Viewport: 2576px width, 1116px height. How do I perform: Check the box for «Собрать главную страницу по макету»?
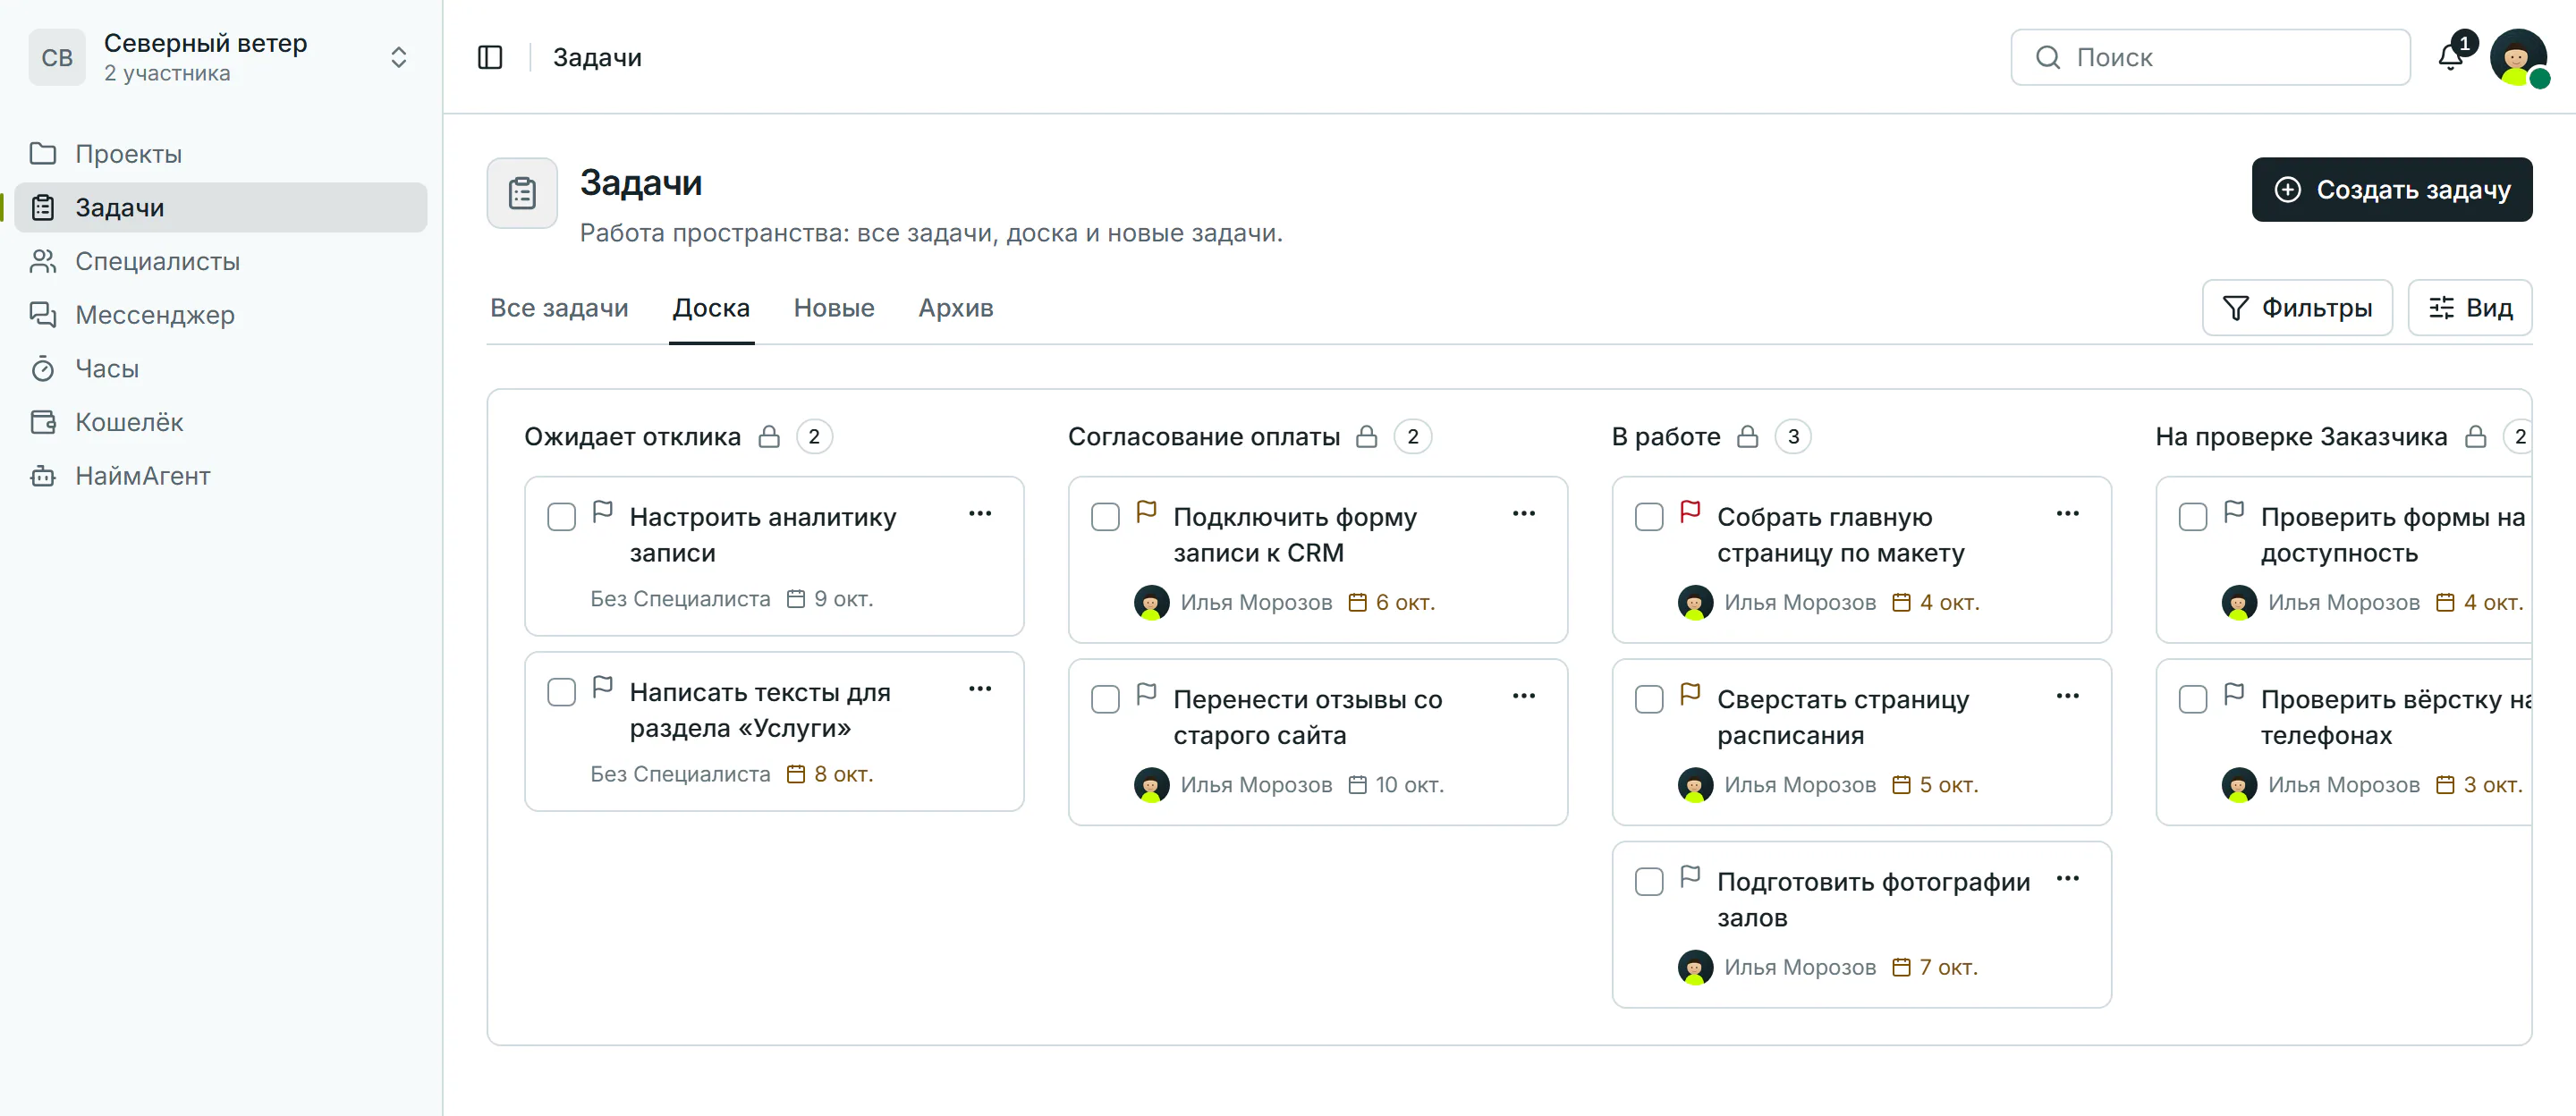pyautogui.click(x=1648, y=517)
